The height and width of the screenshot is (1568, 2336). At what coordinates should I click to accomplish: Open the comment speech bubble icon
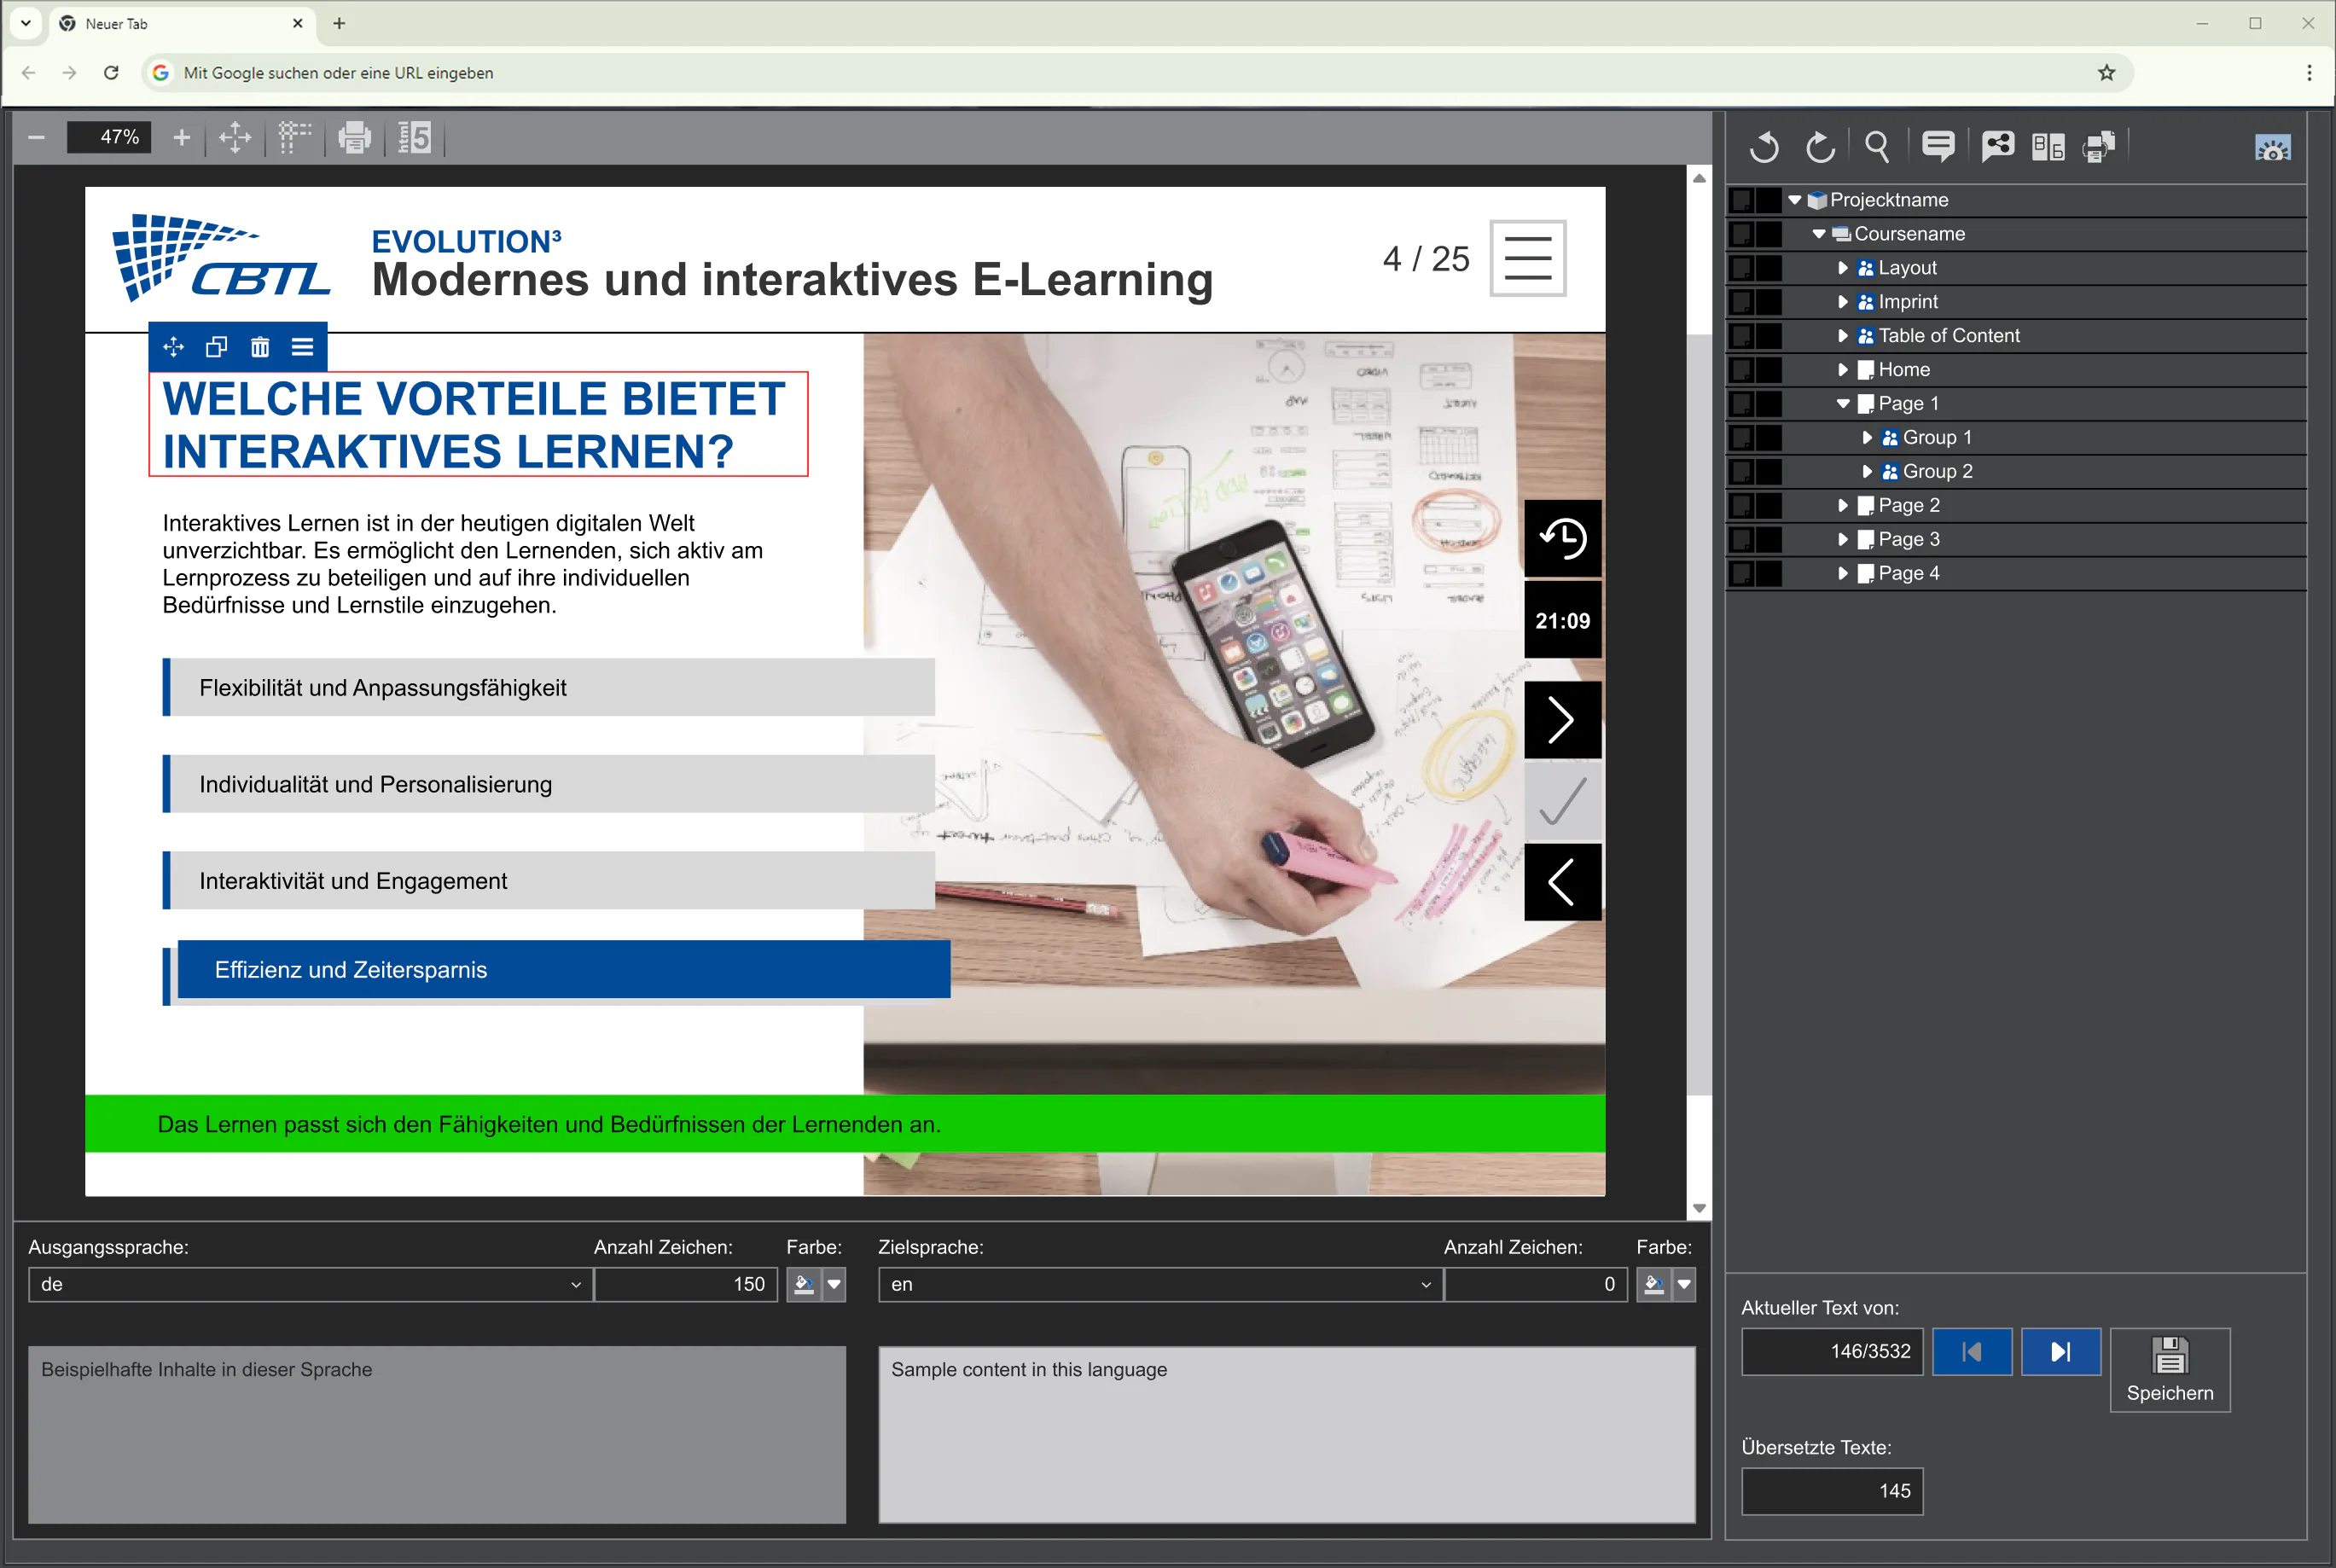(1938, 147)
